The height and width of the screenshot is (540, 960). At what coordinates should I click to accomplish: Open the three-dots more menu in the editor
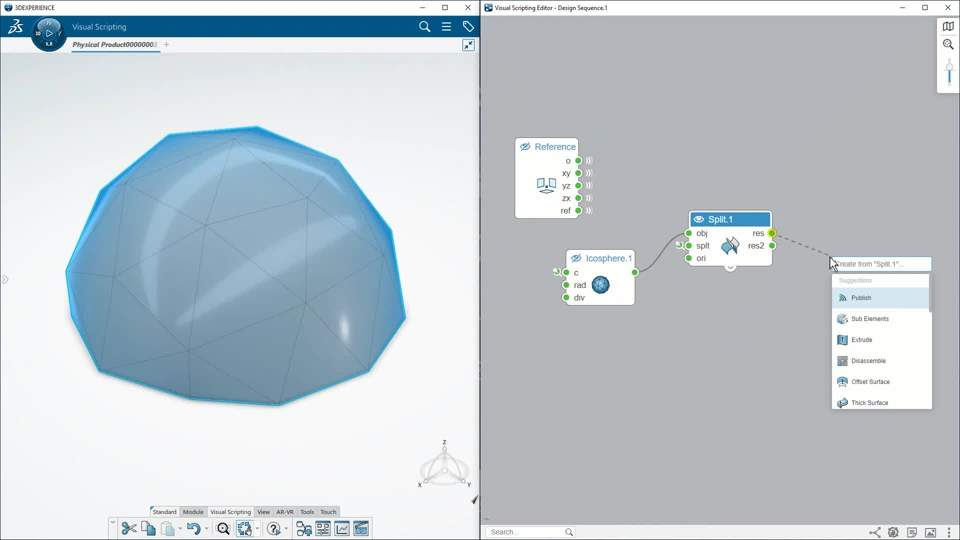click(949, 532)
